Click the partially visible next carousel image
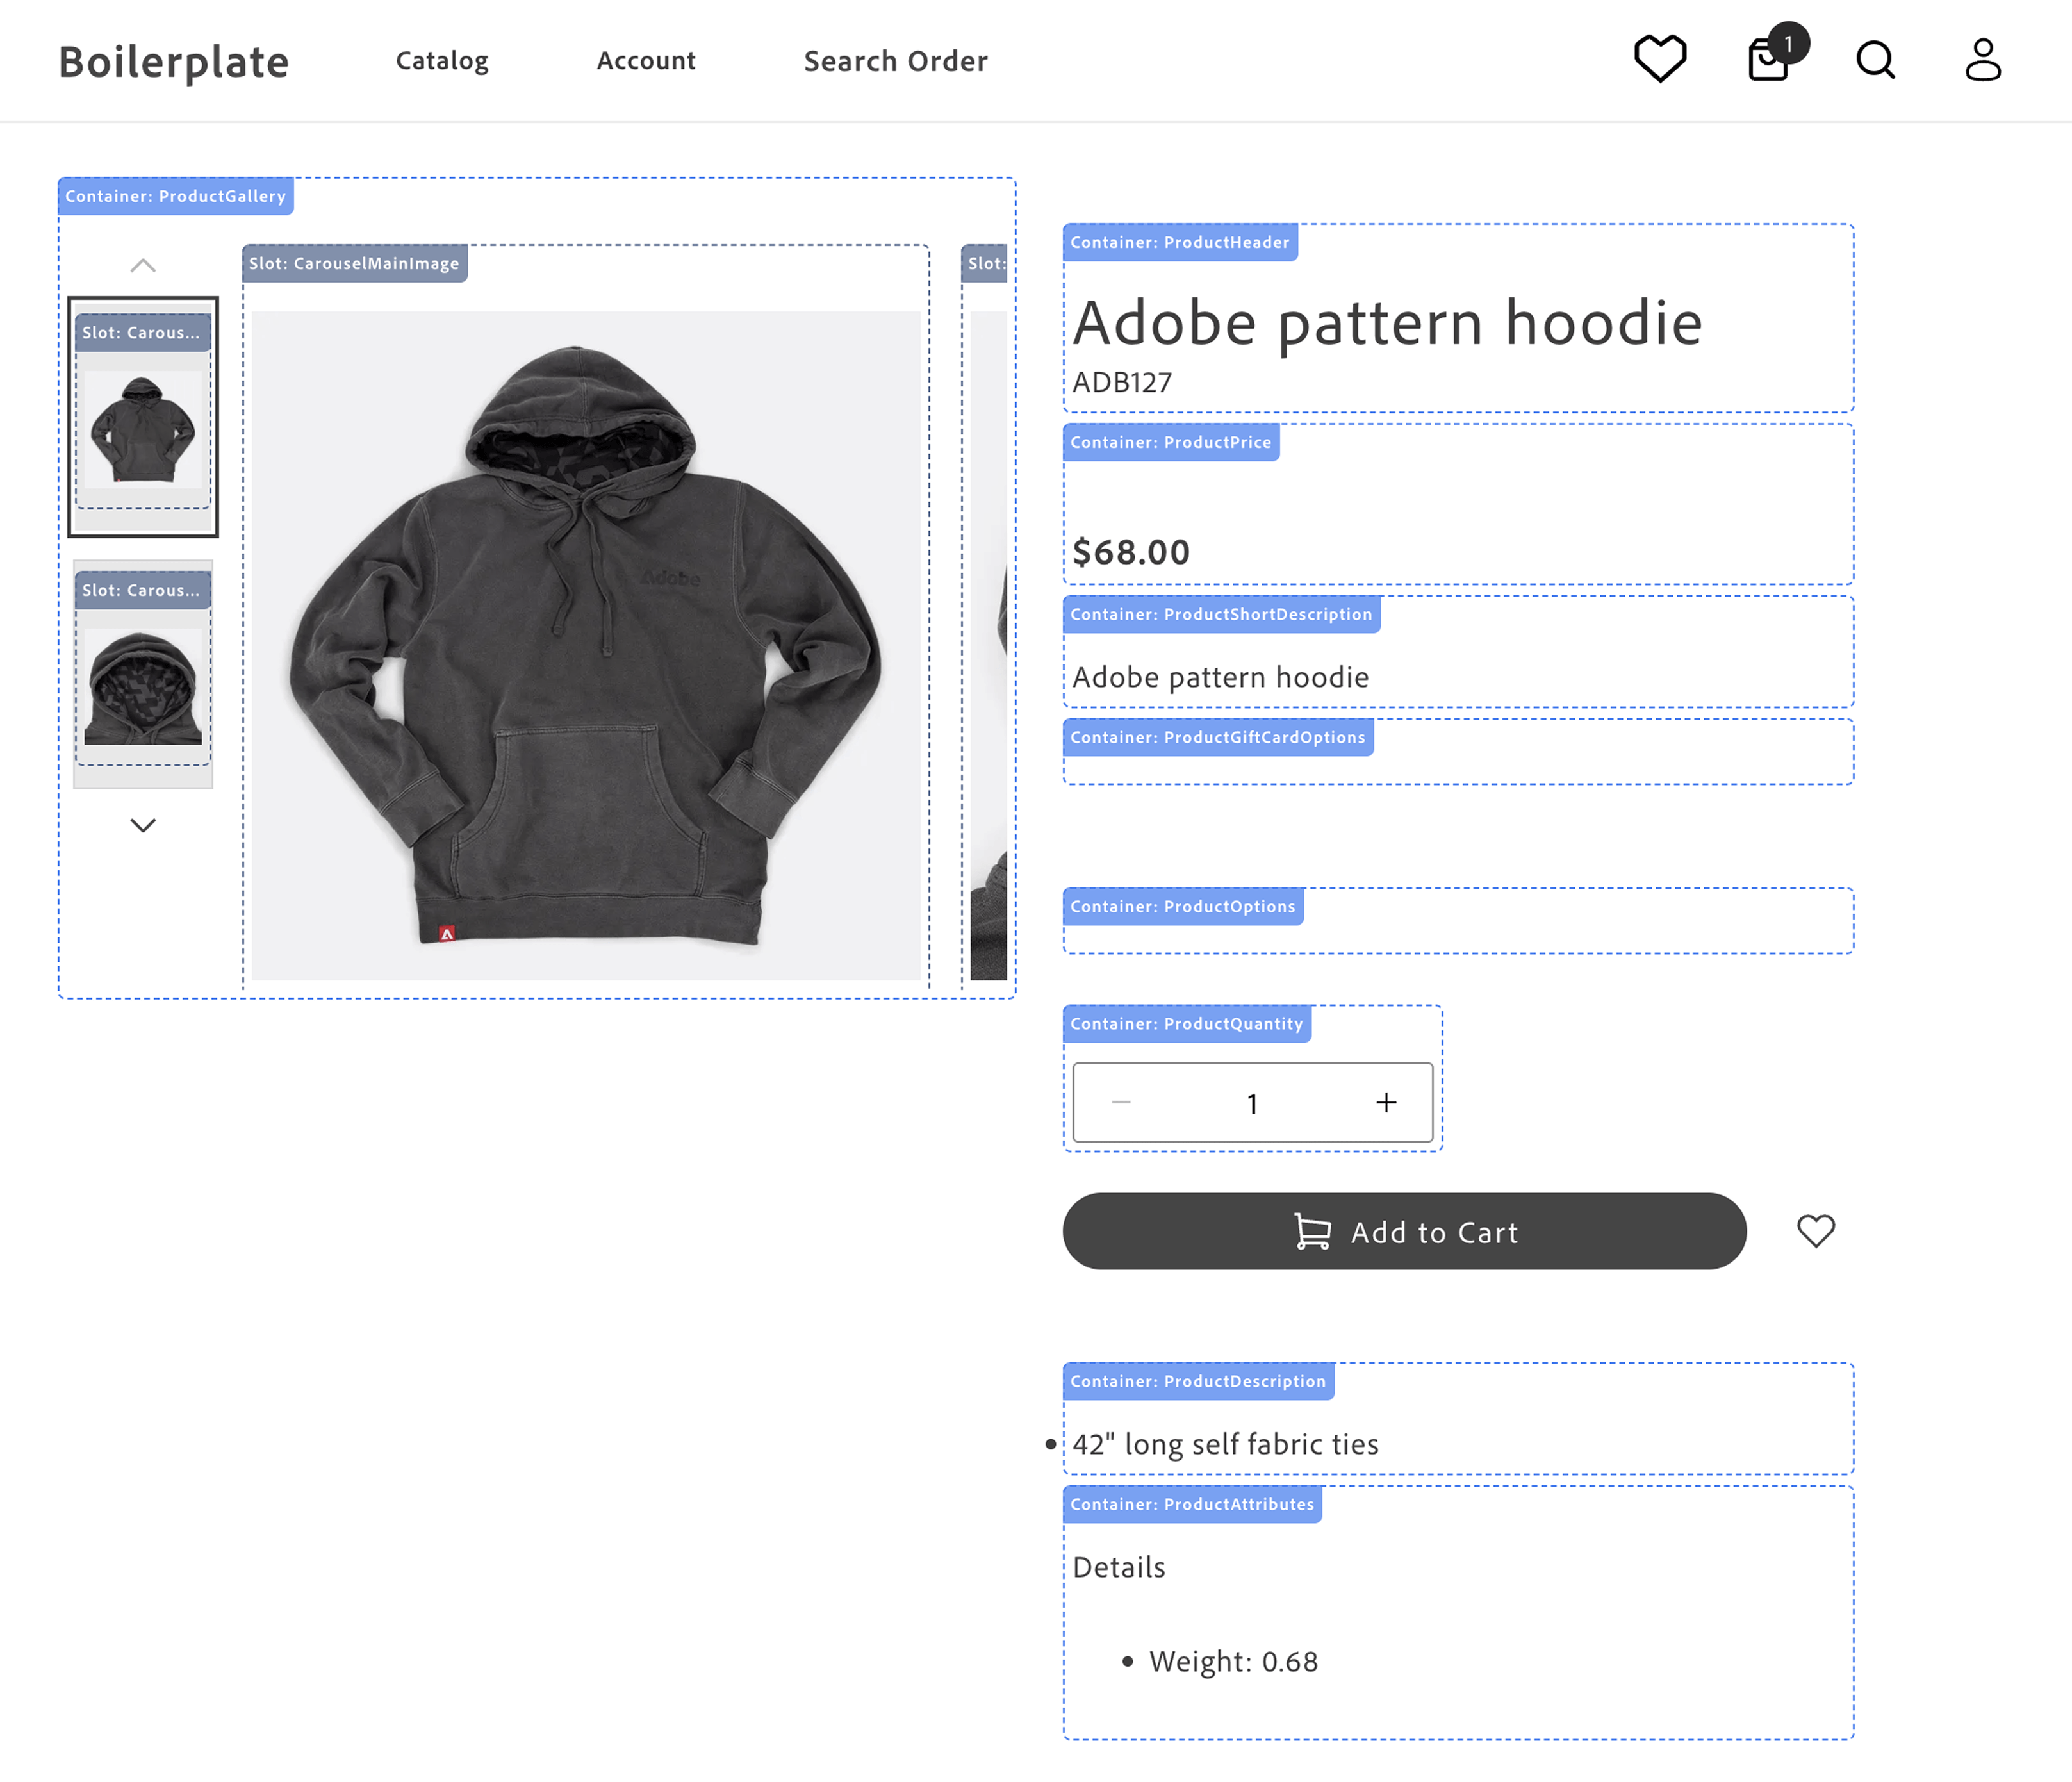This screenshot has width=2072, height=1782. tap(989, 645)
